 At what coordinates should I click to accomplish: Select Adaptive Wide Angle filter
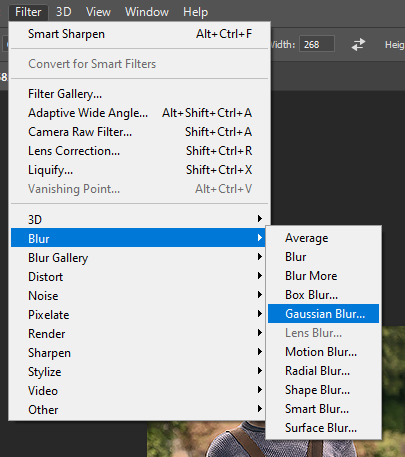(x=139, y=113)
